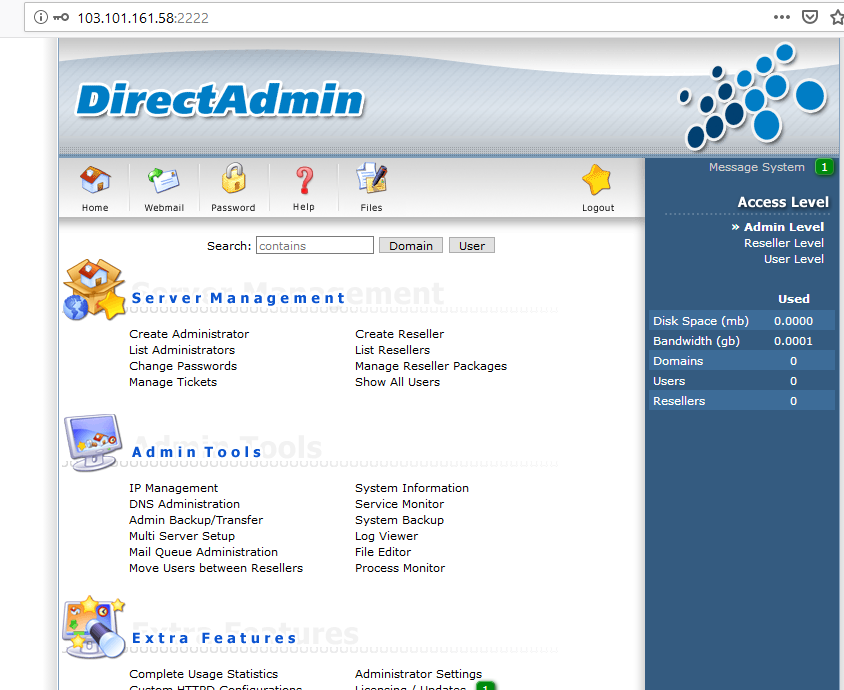Open System Backup

click(399, 520)
